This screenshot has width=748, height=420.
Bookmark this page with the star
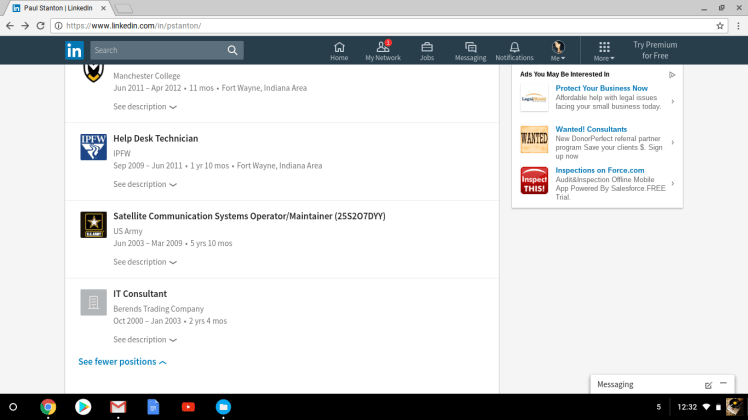(x=720, y=26)
